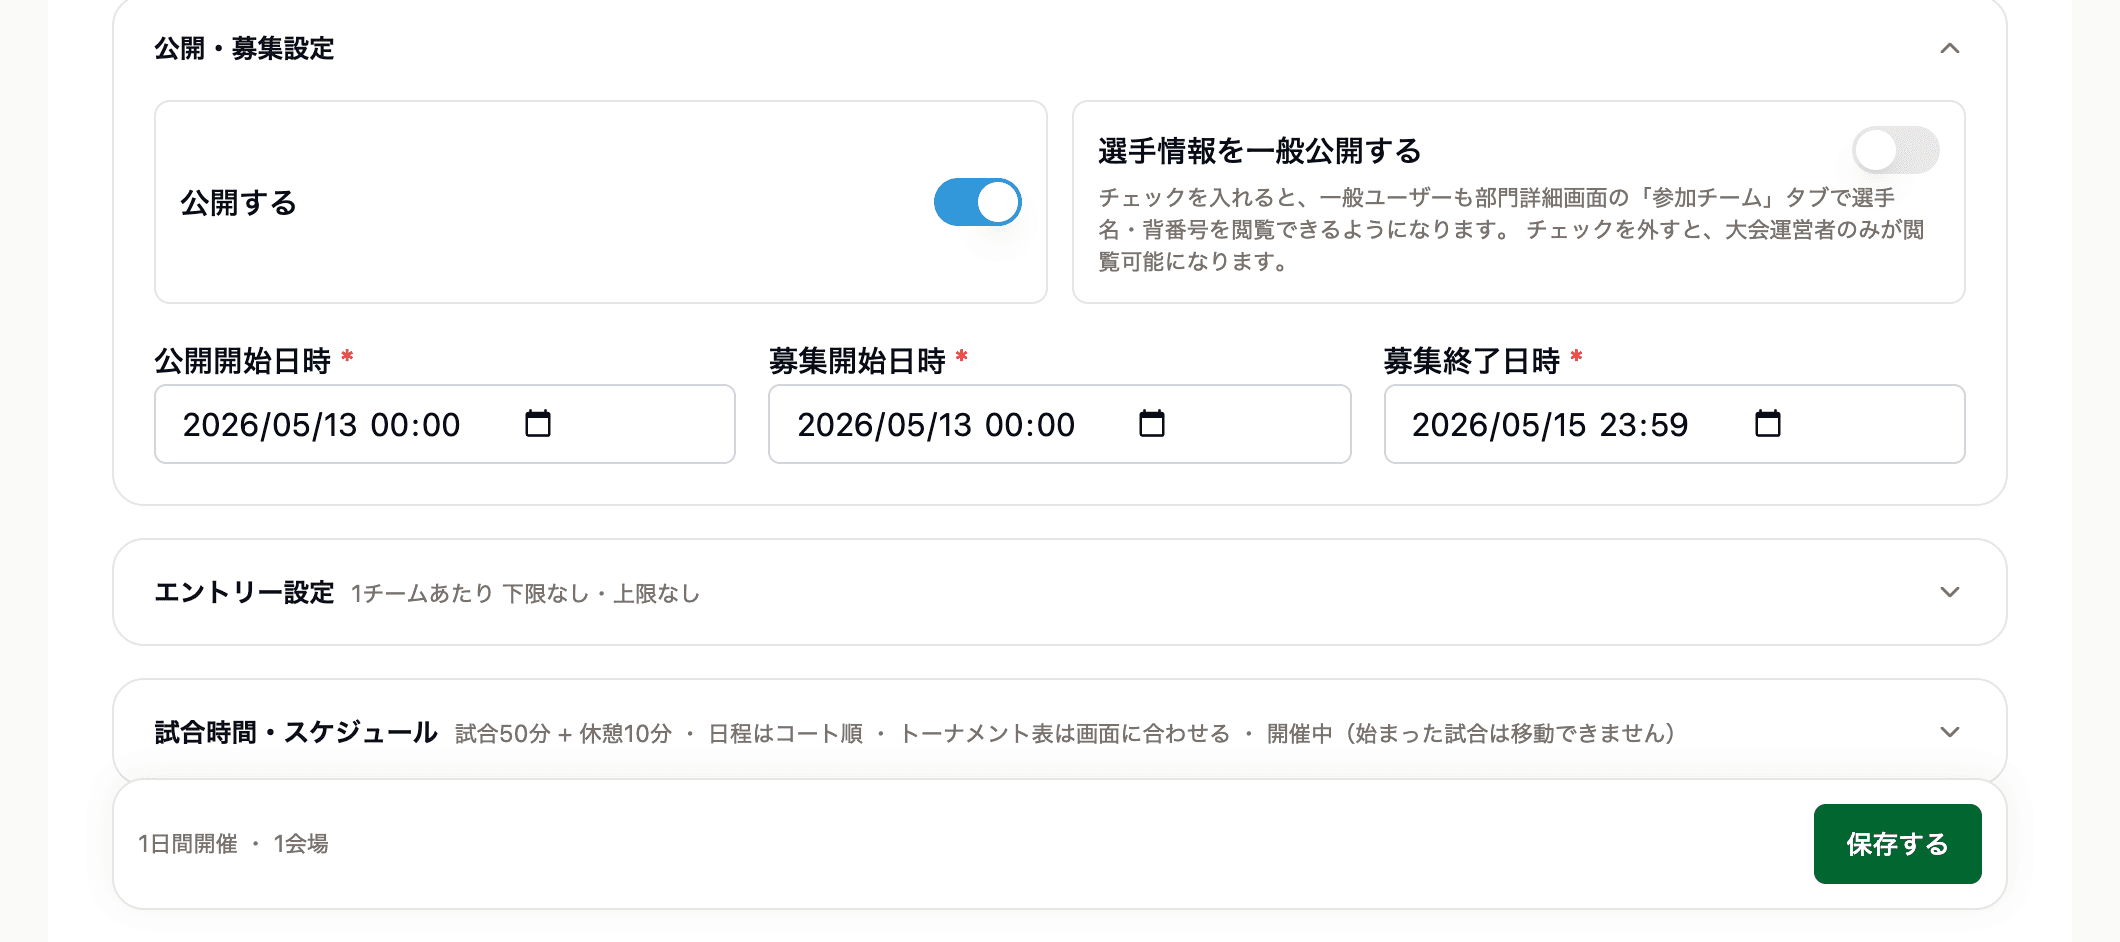Expand the エントリー設定 section chevron
Screen dimensions: 2120x942
point(1950,592)
